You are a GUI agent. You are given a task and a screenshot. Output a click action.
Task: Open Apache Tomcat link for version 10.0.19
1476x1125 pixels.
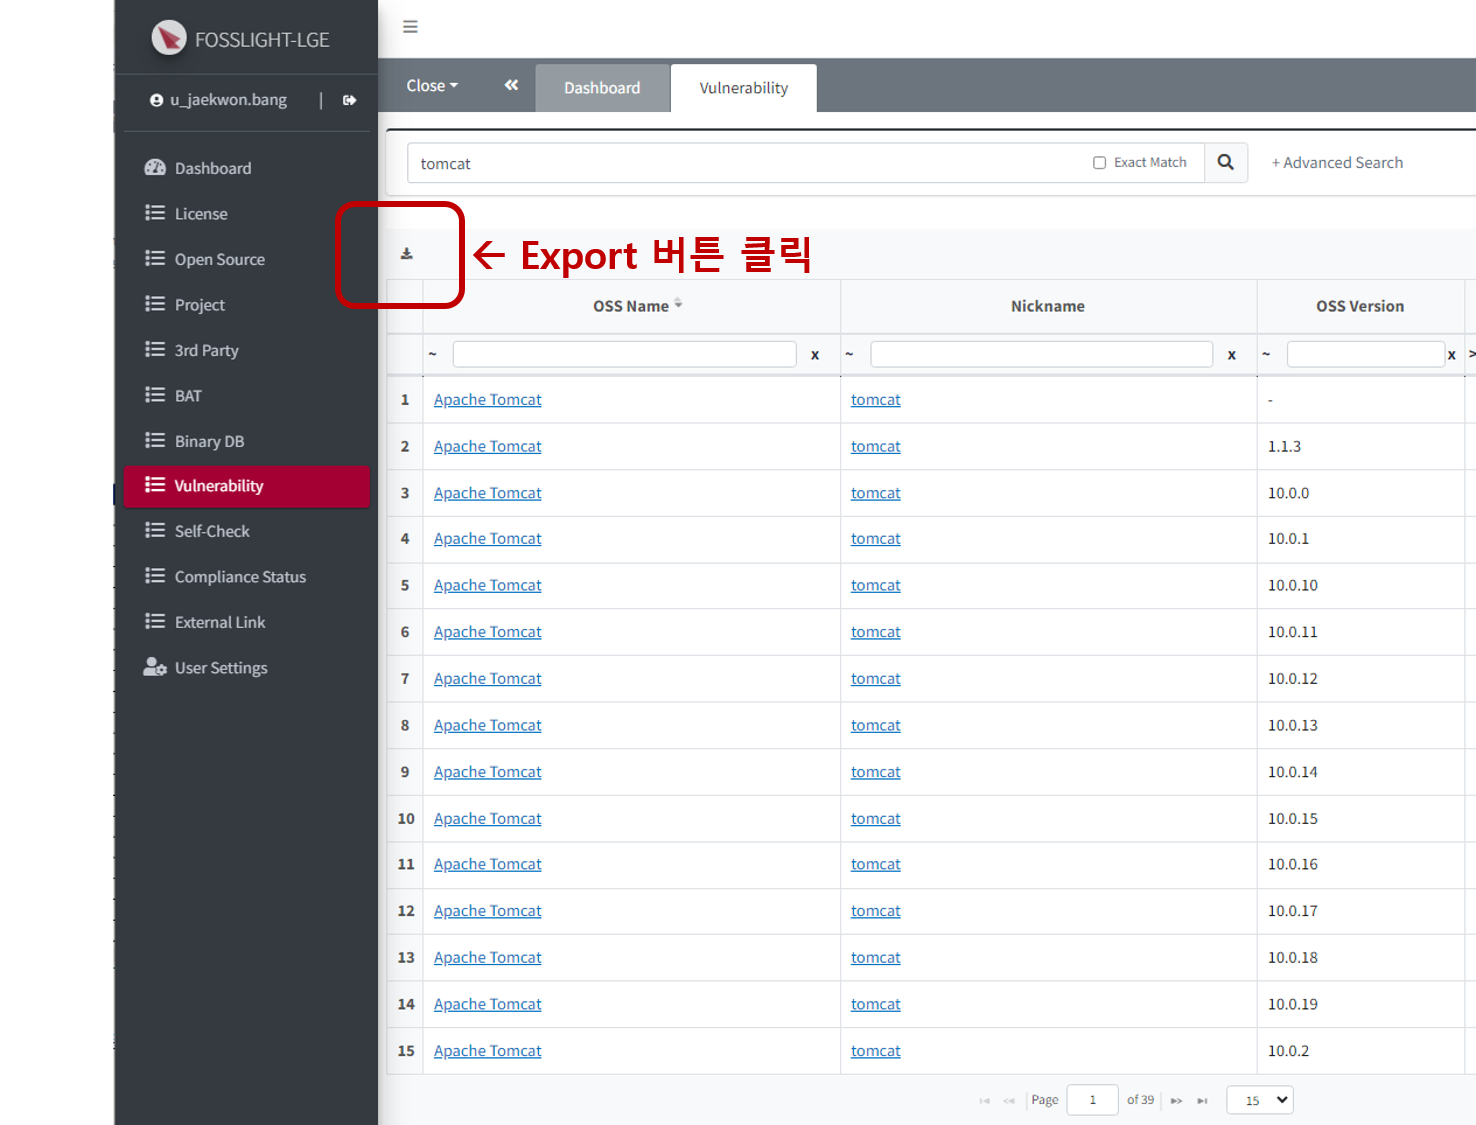487,1004
